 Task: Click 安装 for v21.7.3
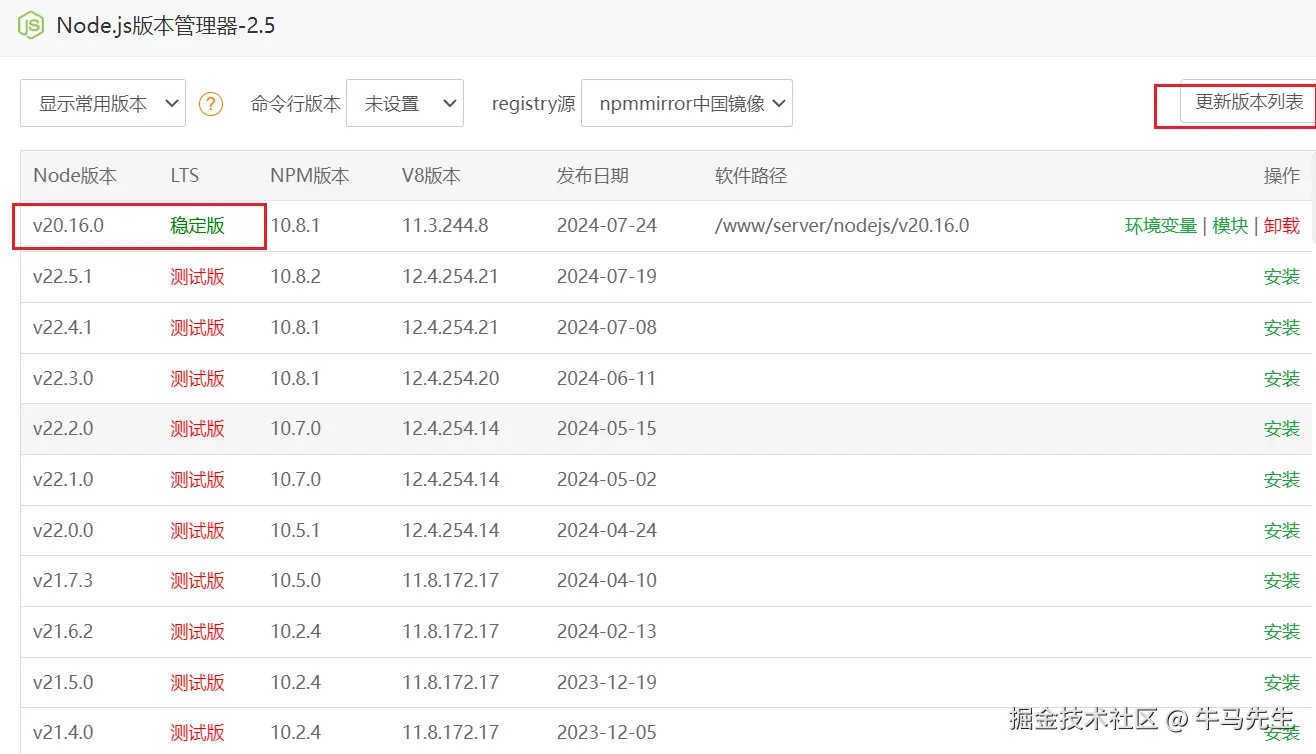click(x=1282, y=581)
